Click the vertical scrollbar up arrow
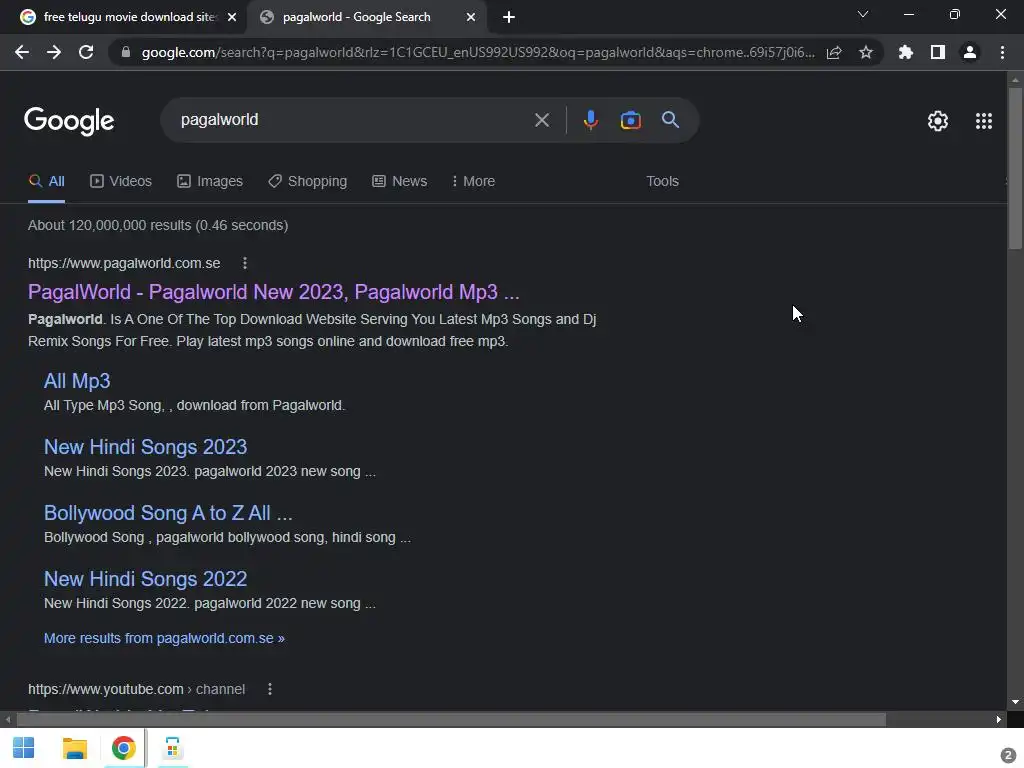1024x768 pixels. pos(1015,80)
